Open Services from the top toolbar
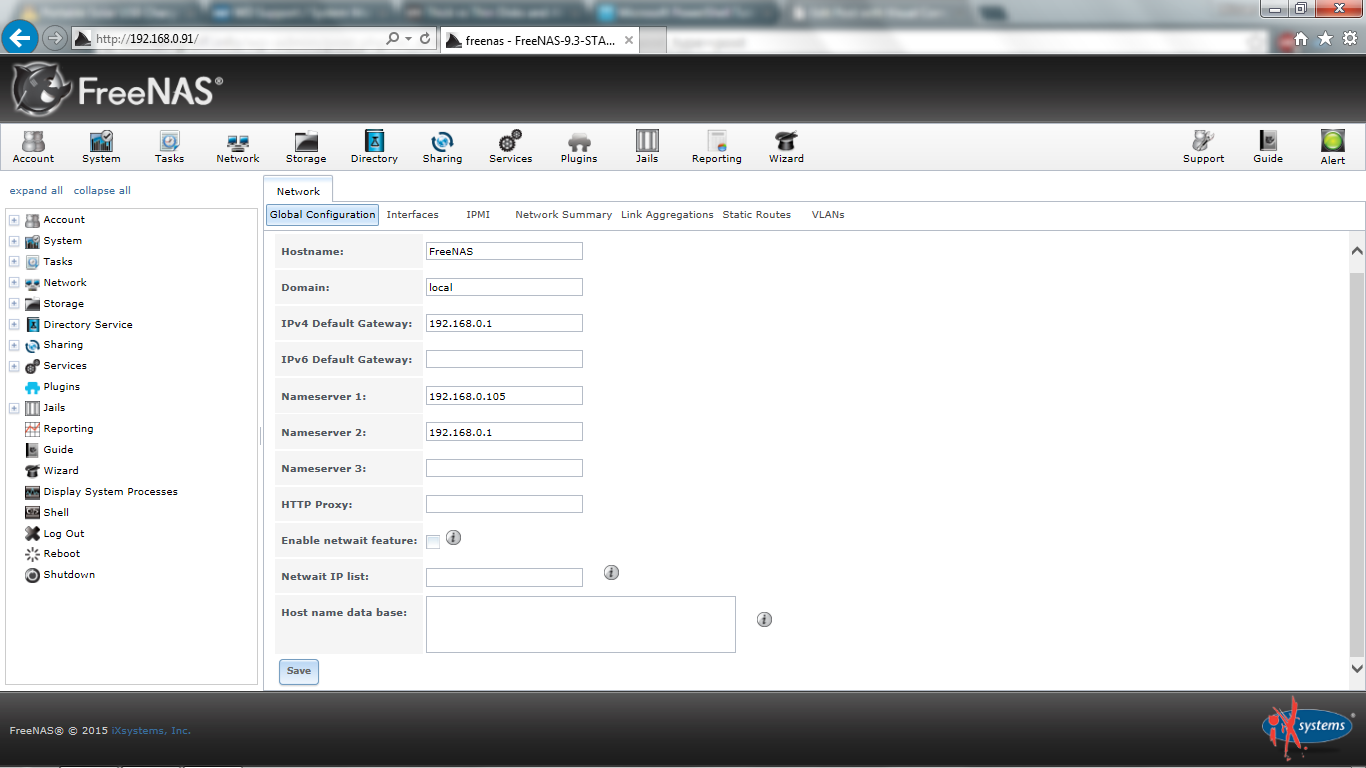Screen dimensions: 1366x768 (510, 146)
